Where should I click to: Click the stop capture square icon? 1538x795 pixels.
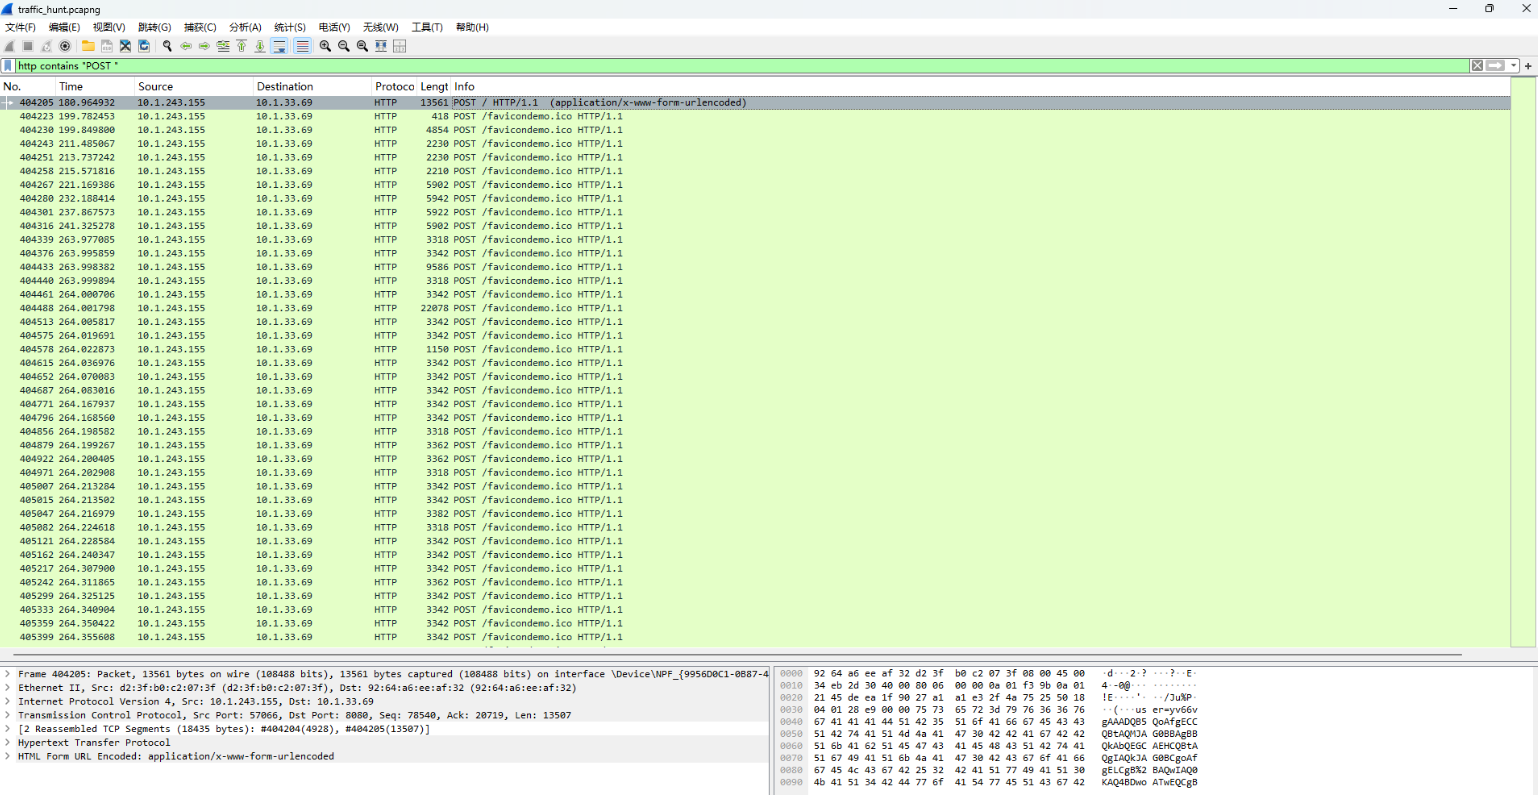[28, 46]
